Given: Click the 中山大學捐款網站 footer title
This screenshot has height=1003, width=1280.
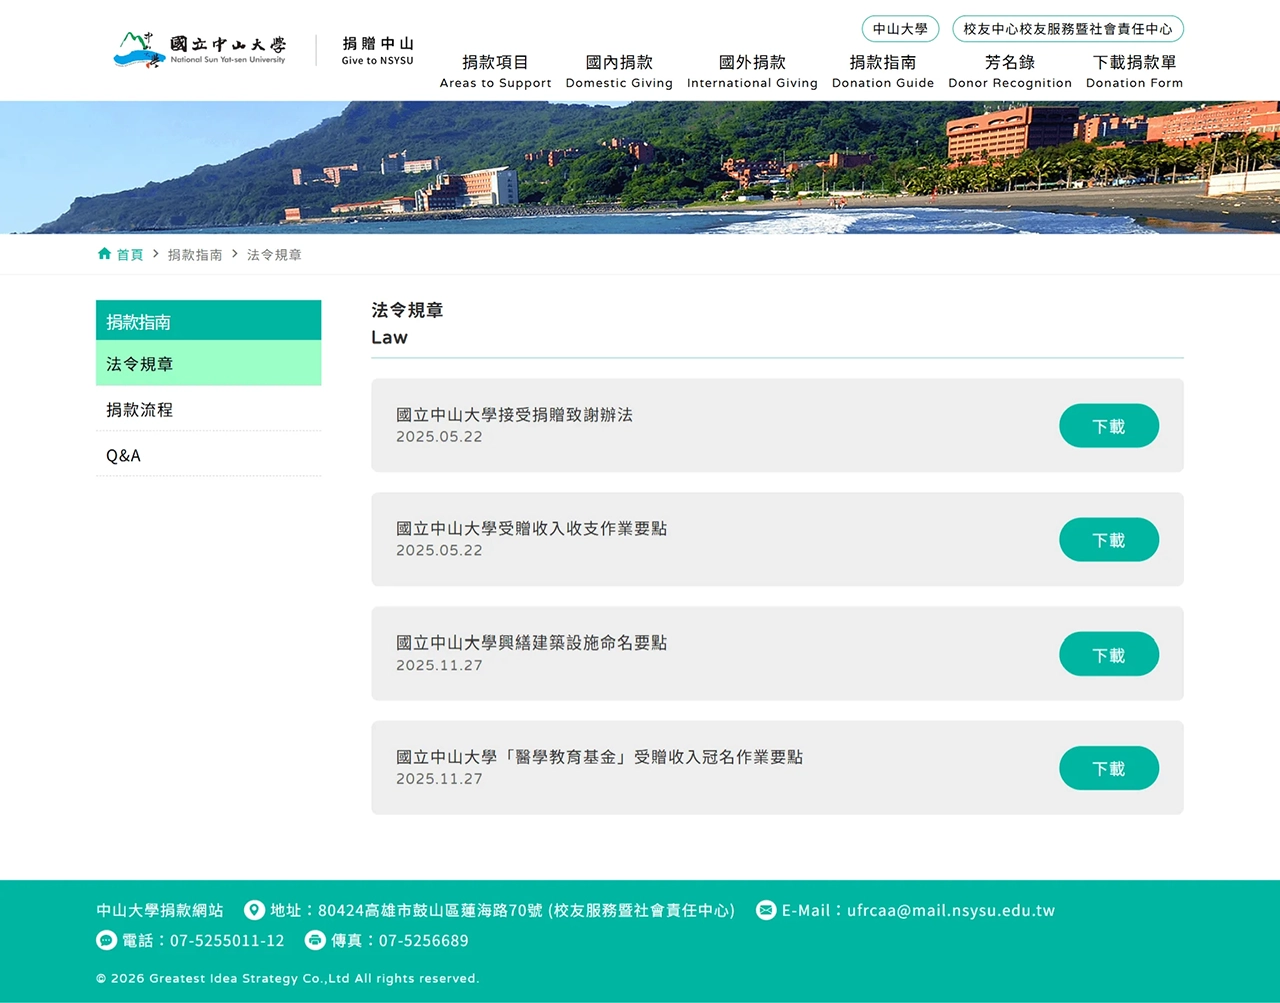Looking at the screenshot, I should click(160, 910).
